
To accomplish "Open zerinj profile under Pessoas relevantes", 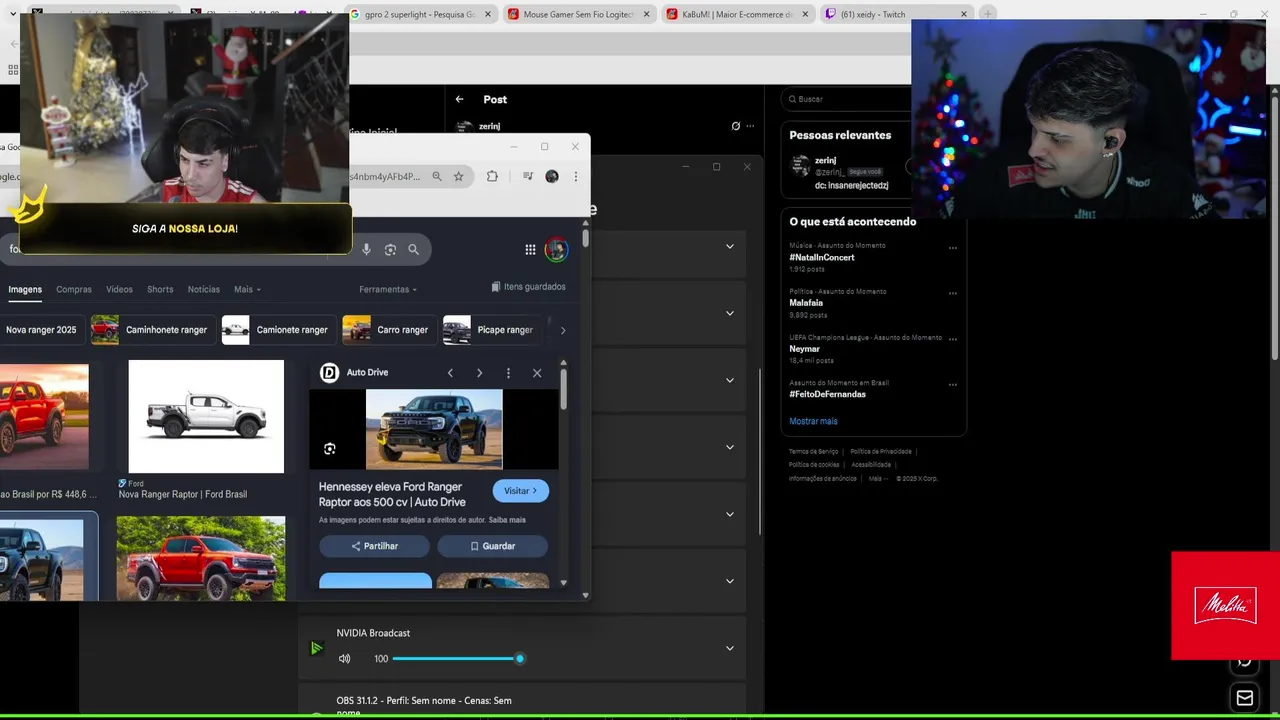I will point(825,160).
